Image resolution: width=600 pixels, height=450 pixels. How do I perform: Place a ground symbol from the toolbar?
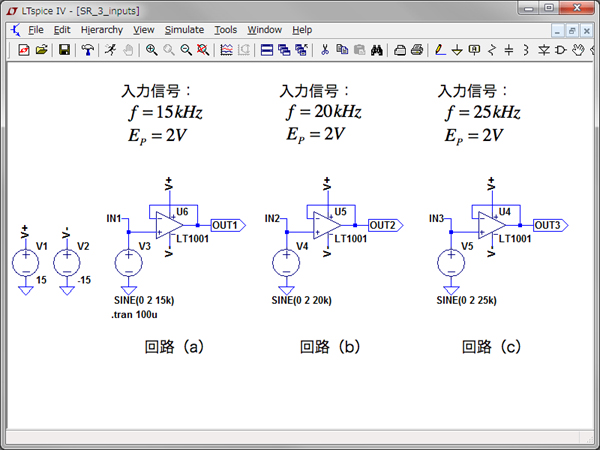[457, 49]
